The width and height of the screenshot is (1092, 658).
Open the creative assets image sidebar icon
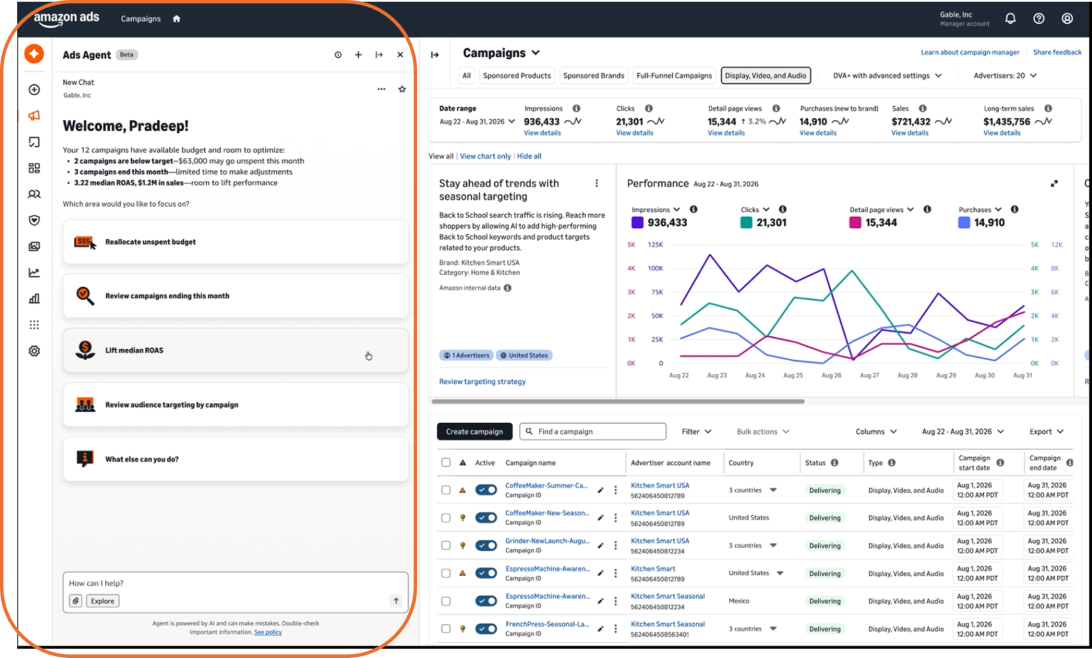(x=34, y=246)
